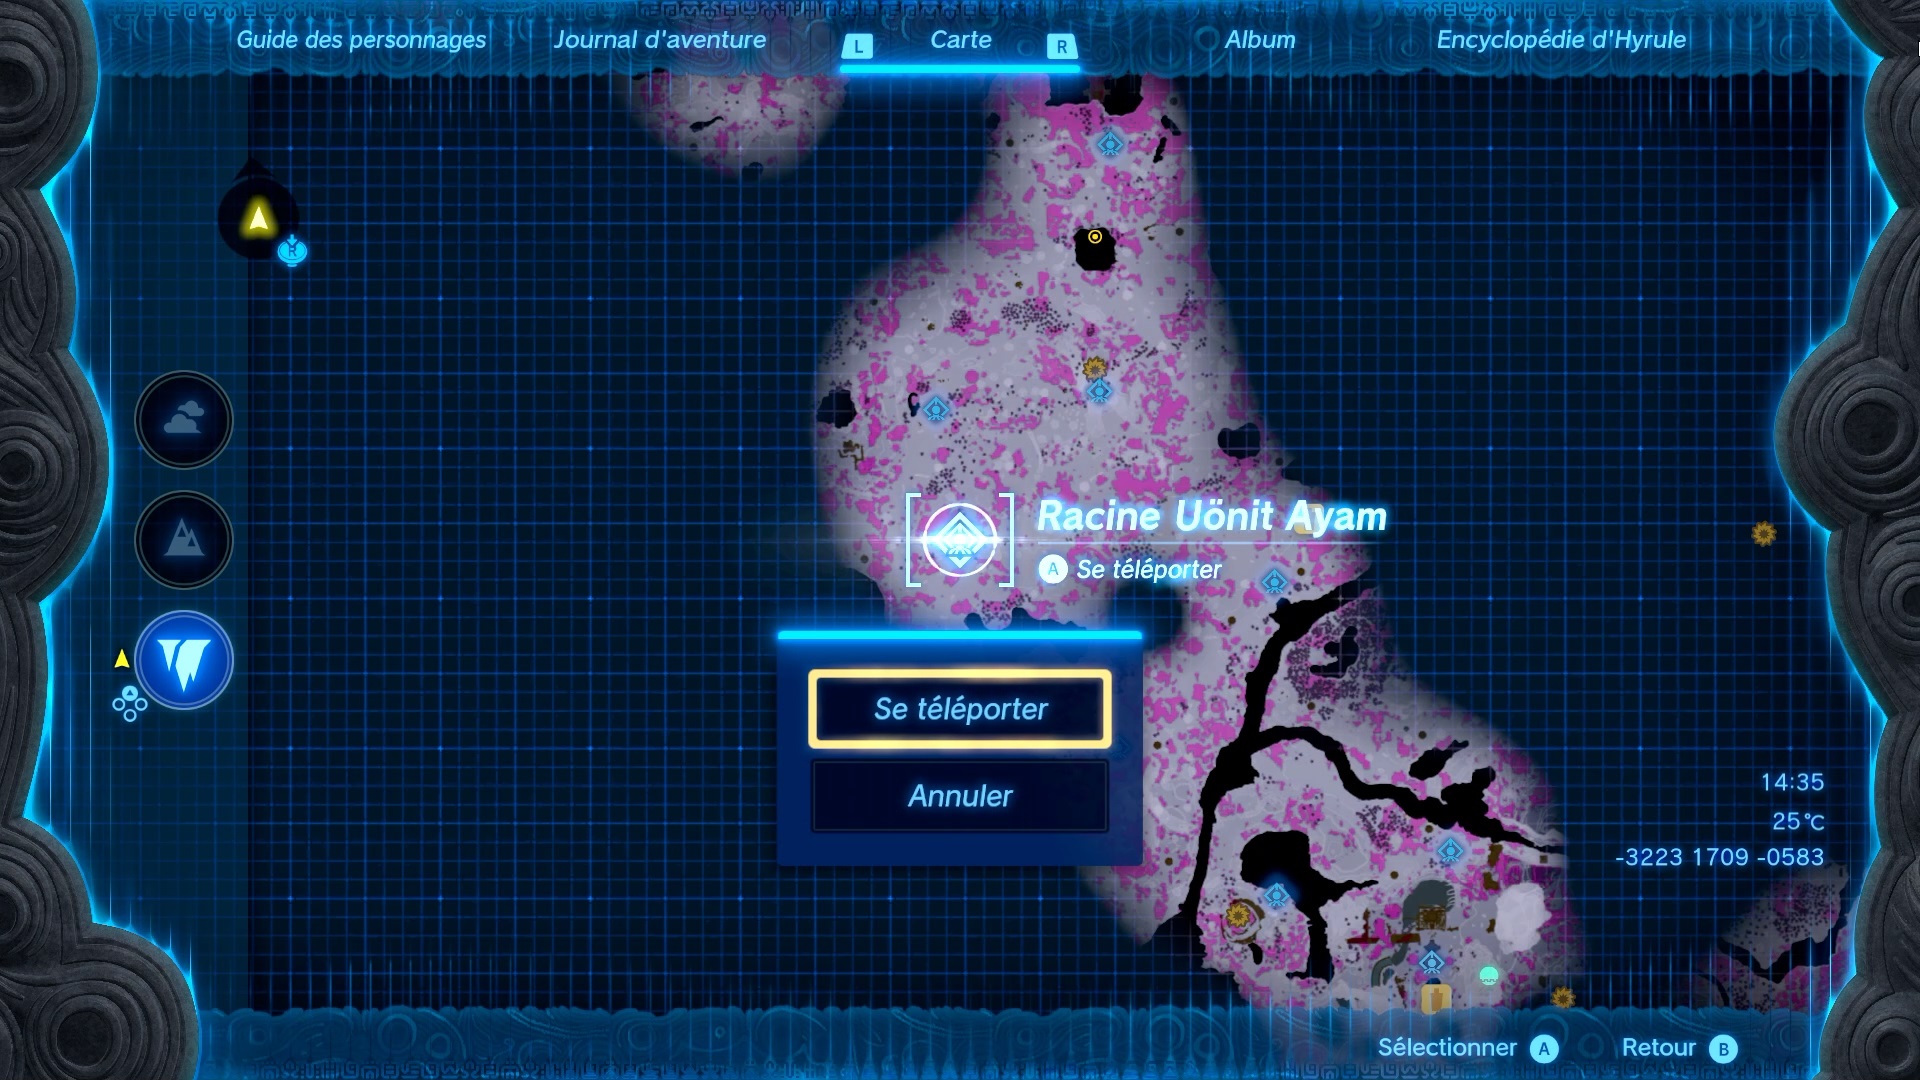Click the lightroot just above the yellow pin

(1432, 962)
